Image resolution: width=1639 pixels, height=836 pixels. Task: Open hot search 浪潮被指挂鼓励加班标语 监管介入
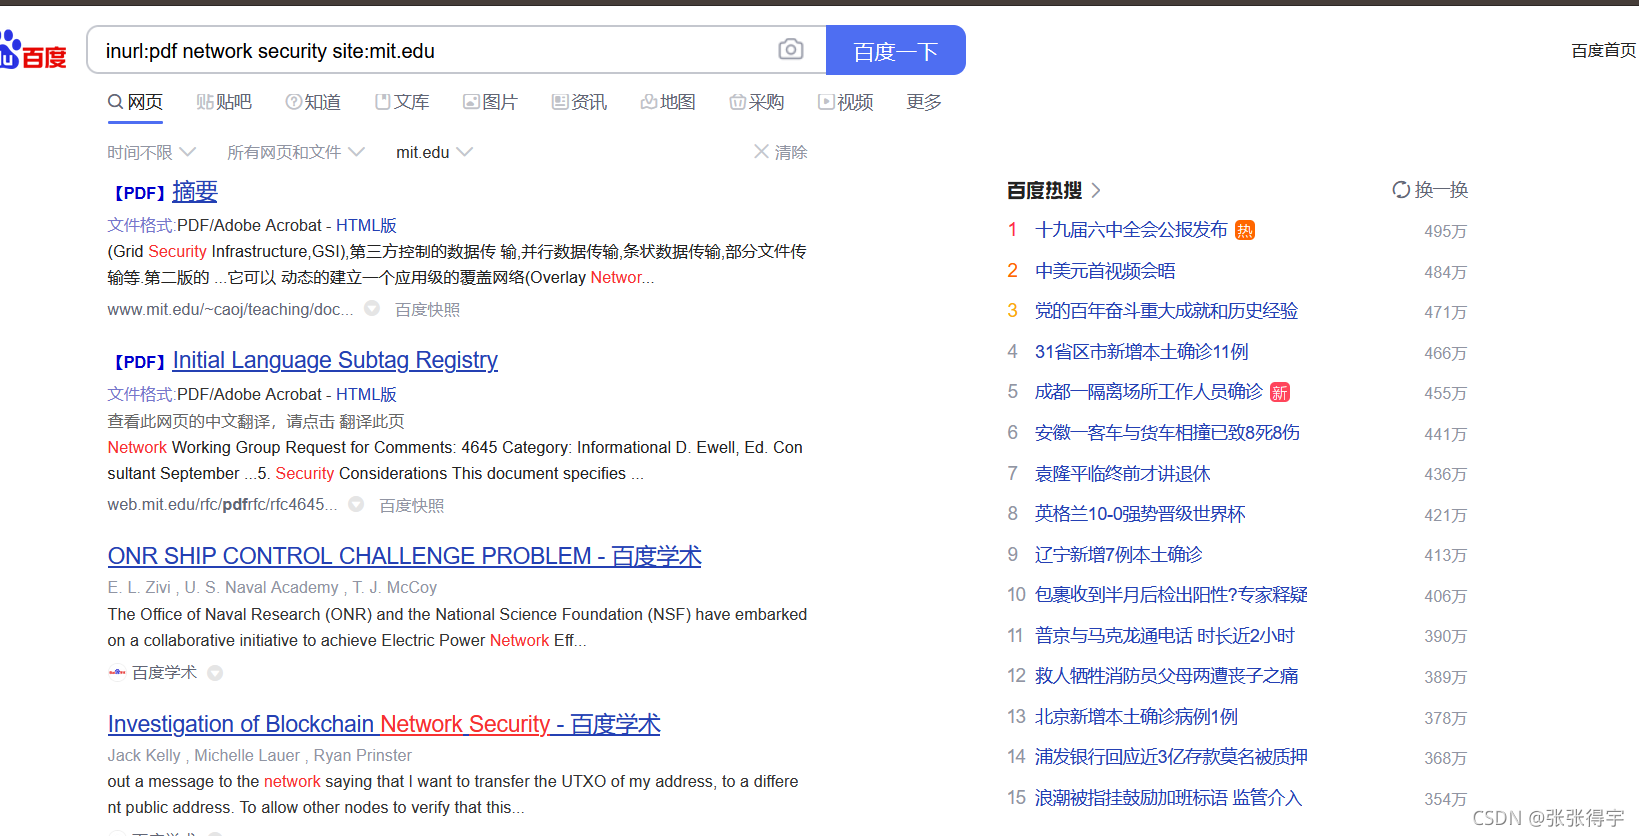click(x=1168, y=798)
